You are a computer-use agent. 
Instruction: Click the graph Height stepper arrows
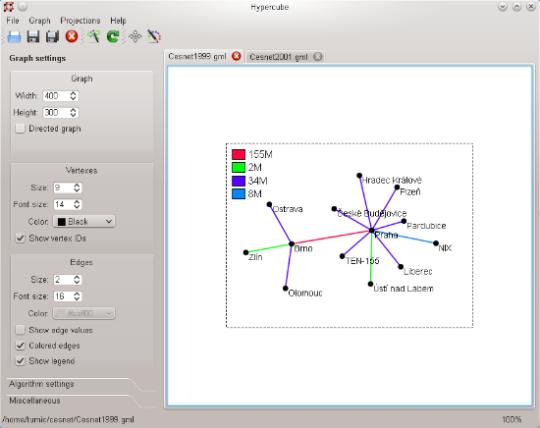coord(73,112)
